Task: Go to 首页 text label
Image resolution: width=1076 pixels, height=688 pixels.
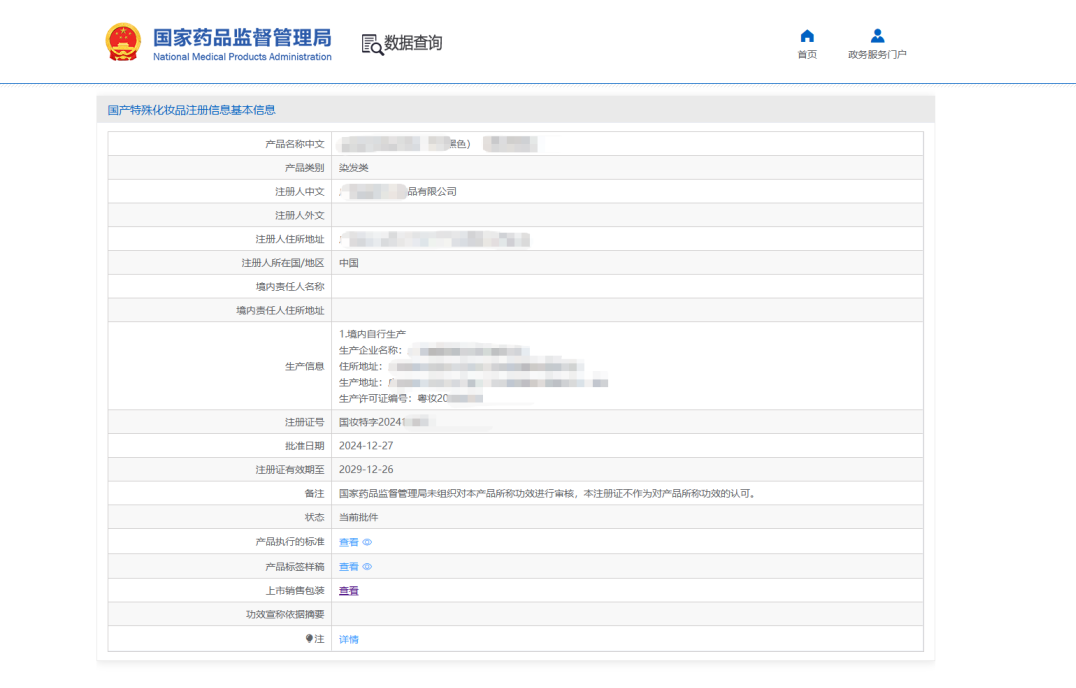Action: tap(807, 55)
